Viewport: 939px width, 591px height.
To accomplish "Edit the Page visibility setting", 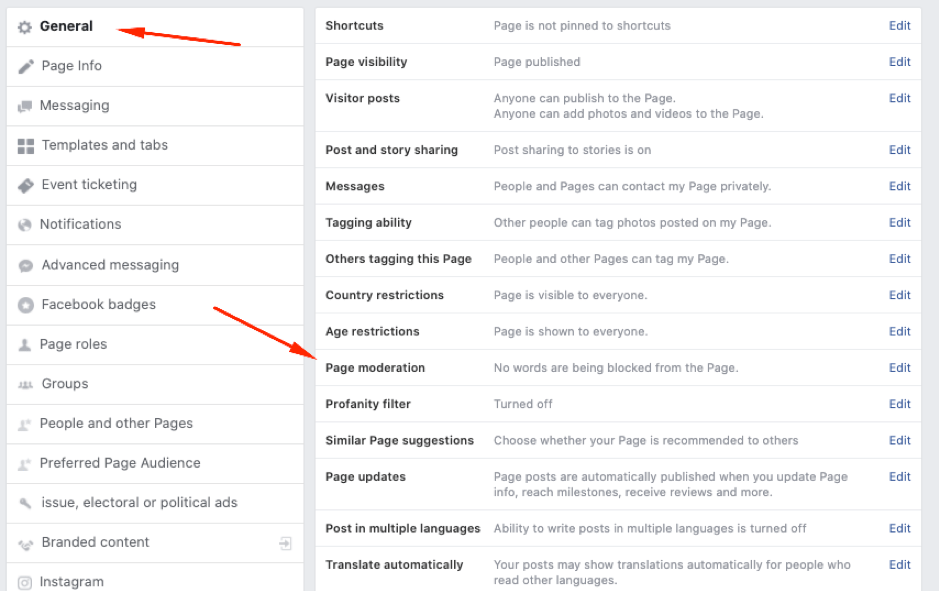I will click(x=898, y=61).
